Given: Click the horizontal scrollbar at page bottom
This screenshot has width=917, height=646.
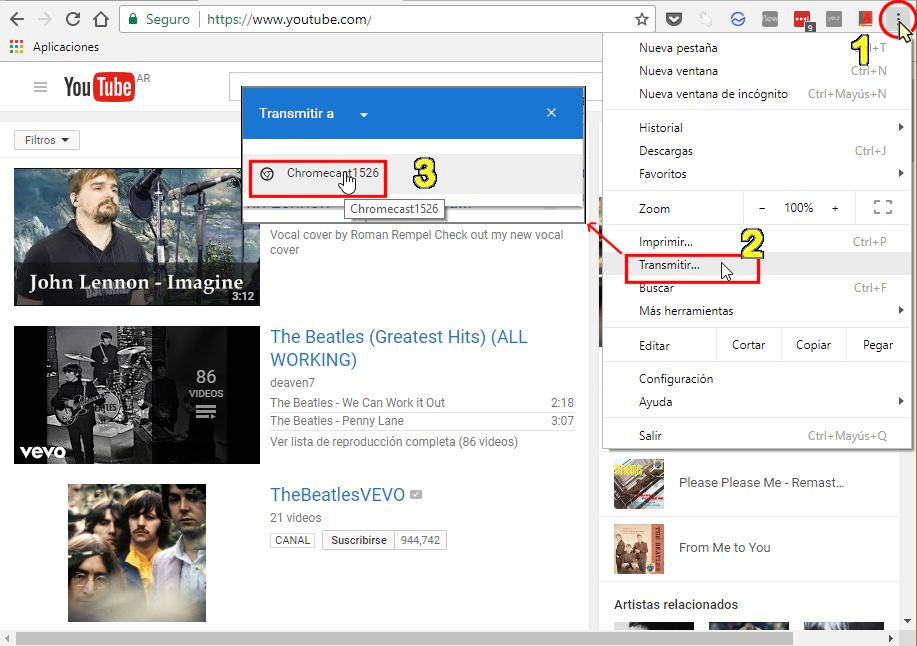Looking at the screenshot, I should point(404,638).
